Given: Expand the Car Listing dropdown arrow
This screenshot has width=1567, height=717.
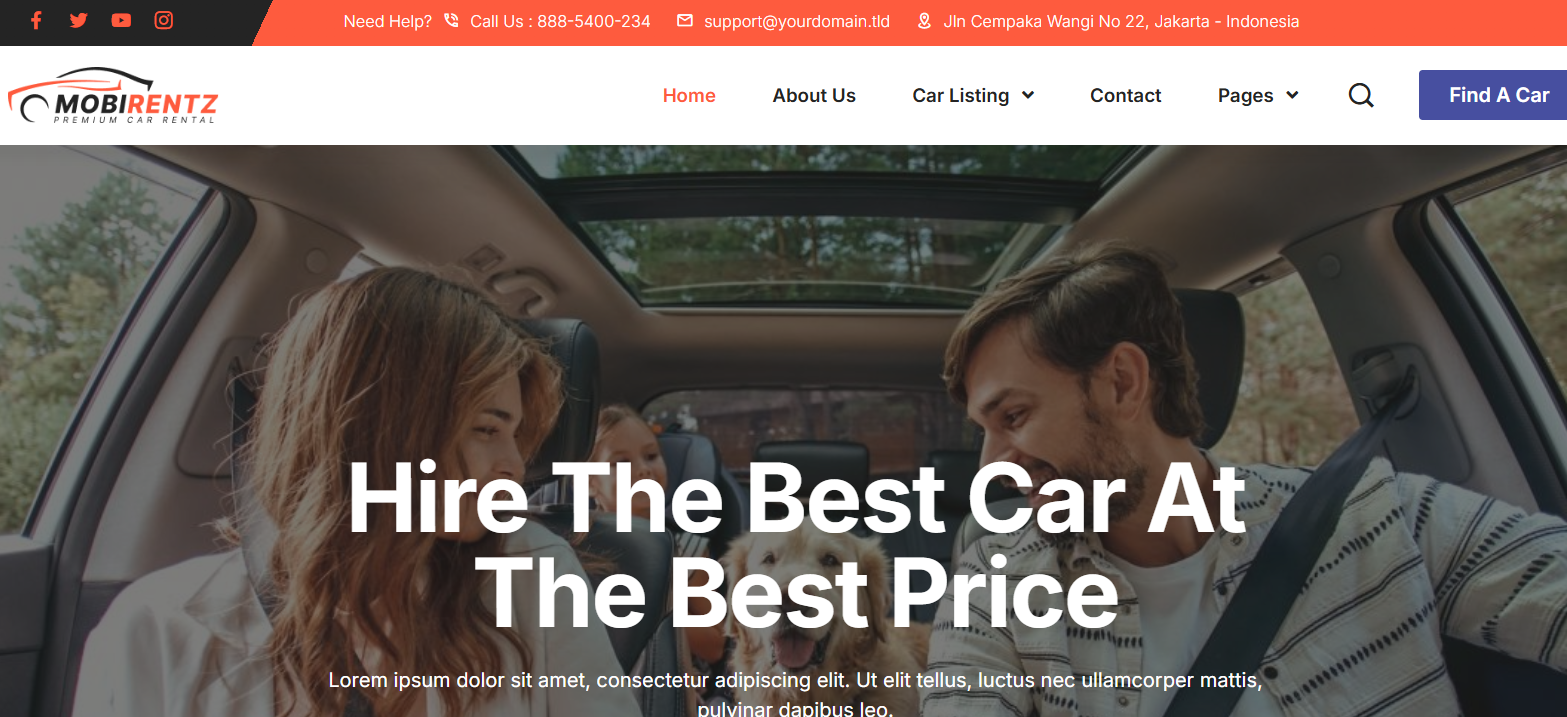Looking at the screenshot, I should (1028, 95).
